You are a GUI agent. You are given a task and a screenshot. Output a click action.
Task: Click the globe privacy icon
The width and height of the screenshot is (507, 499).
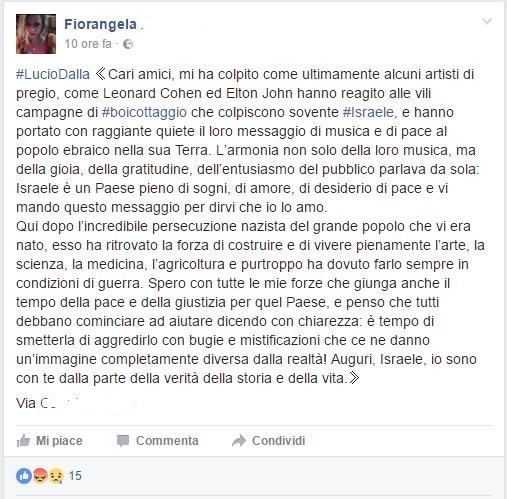pos(128,44)
